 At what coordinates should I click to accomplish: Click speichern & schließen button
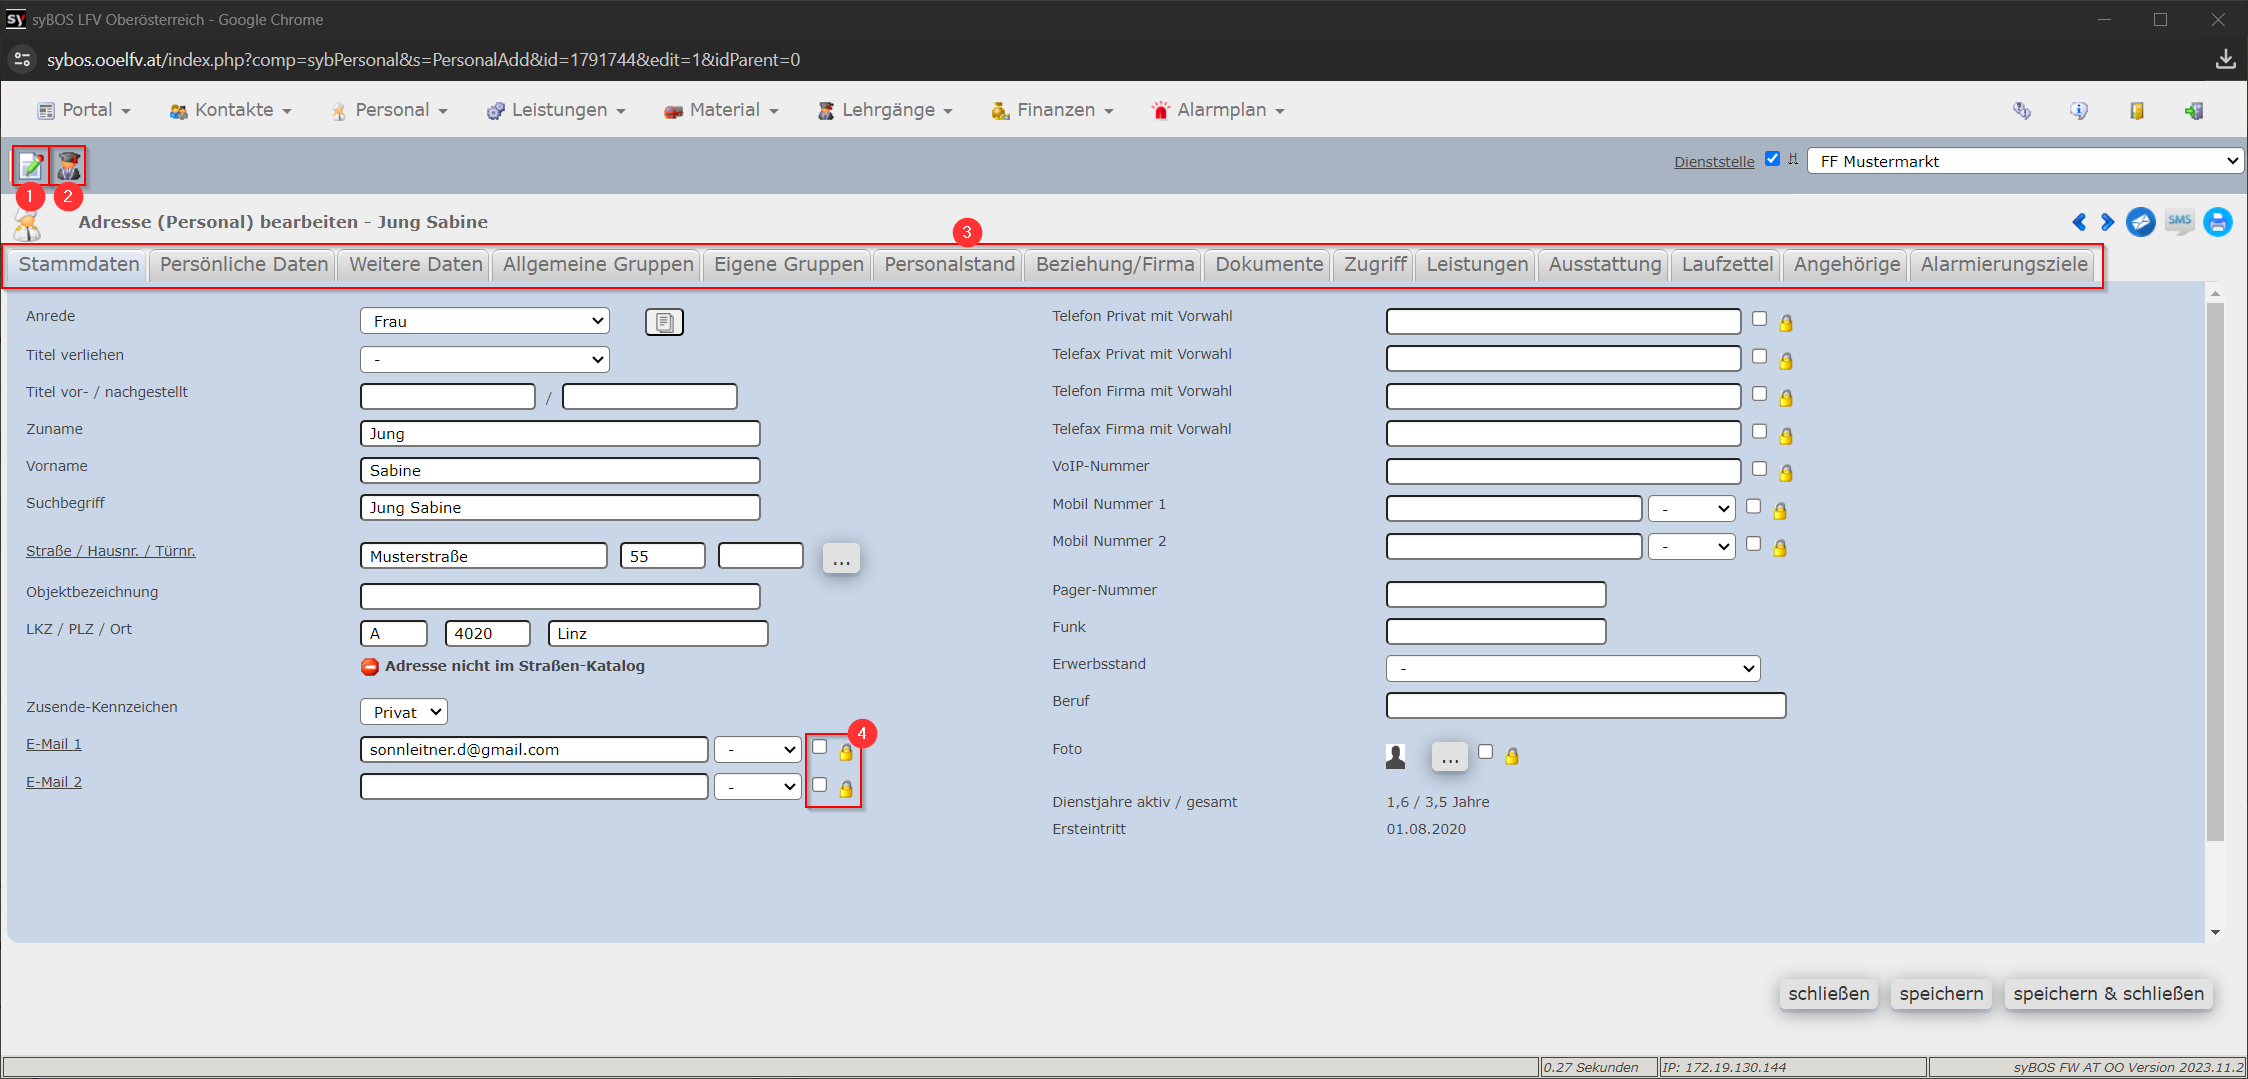coord(2109,994)
